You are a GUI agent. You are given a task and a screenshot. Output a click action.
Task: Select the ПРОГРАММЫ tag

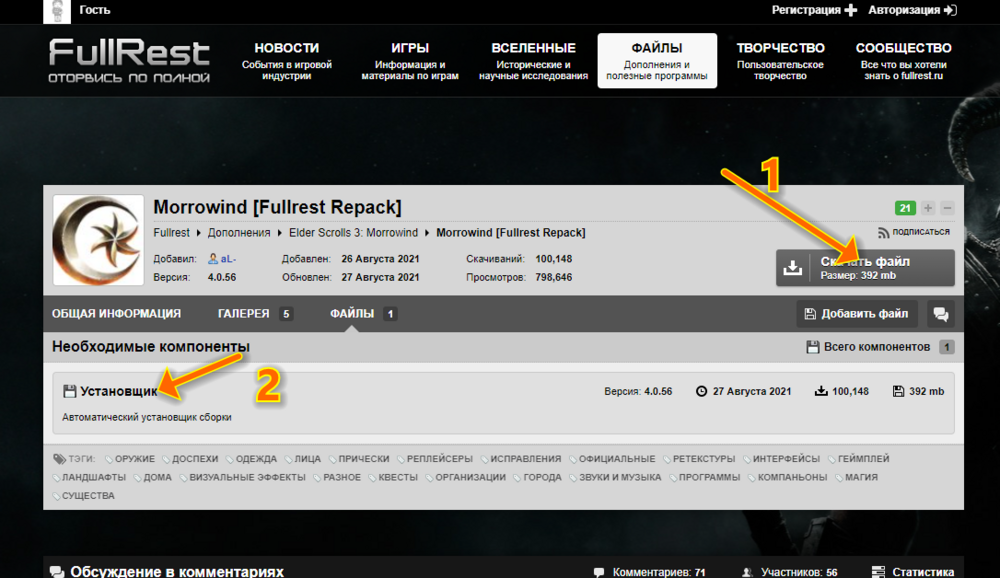(709, 477)
